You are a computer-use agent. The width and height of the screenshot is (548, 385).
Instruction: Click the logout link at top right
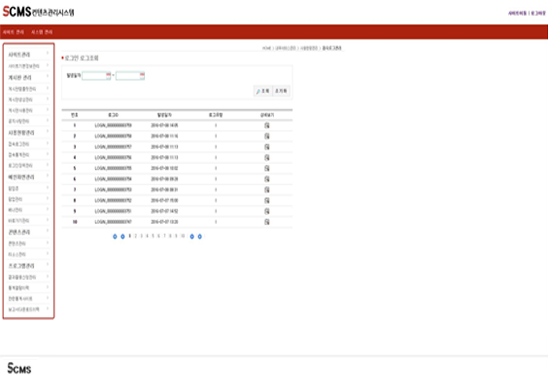tap(538, 13)
